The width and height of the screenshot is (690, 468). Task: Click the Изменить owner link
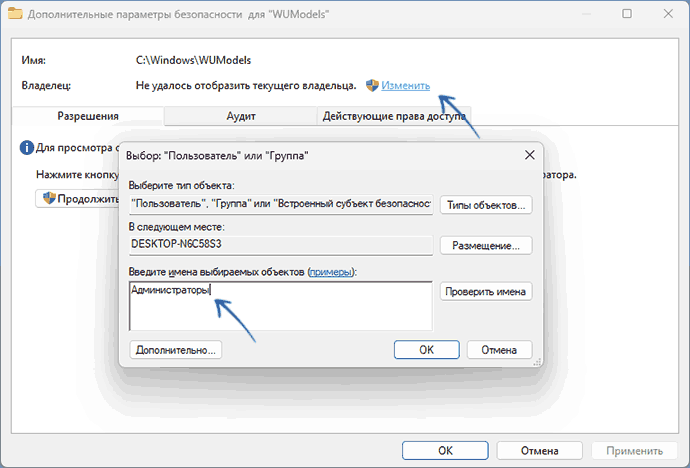click(x=405, y=86)
